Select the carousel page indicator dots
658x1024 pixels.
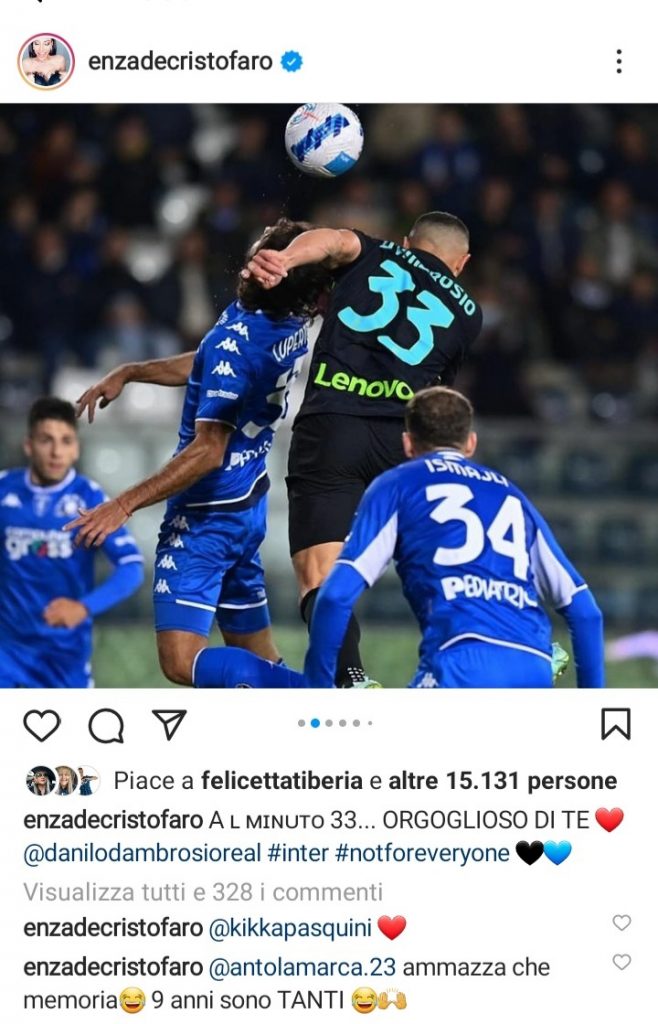tap(334, 723)
